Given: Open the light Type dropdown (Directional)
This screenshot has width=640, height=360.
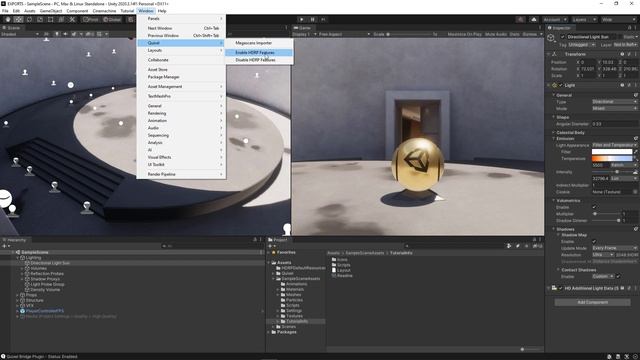Looking at the screenshot, I should (614, 102).
